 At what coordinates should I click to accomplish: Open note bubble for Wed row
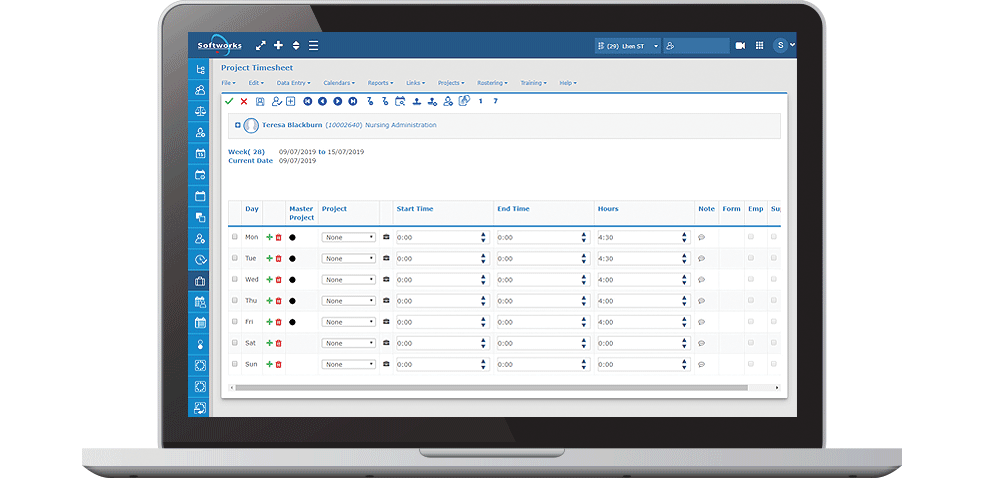(702, 280)
